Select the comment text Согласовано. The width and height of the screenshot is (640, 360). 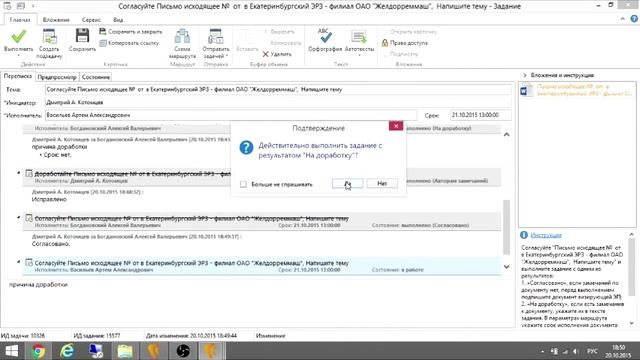tap(51, 244)
